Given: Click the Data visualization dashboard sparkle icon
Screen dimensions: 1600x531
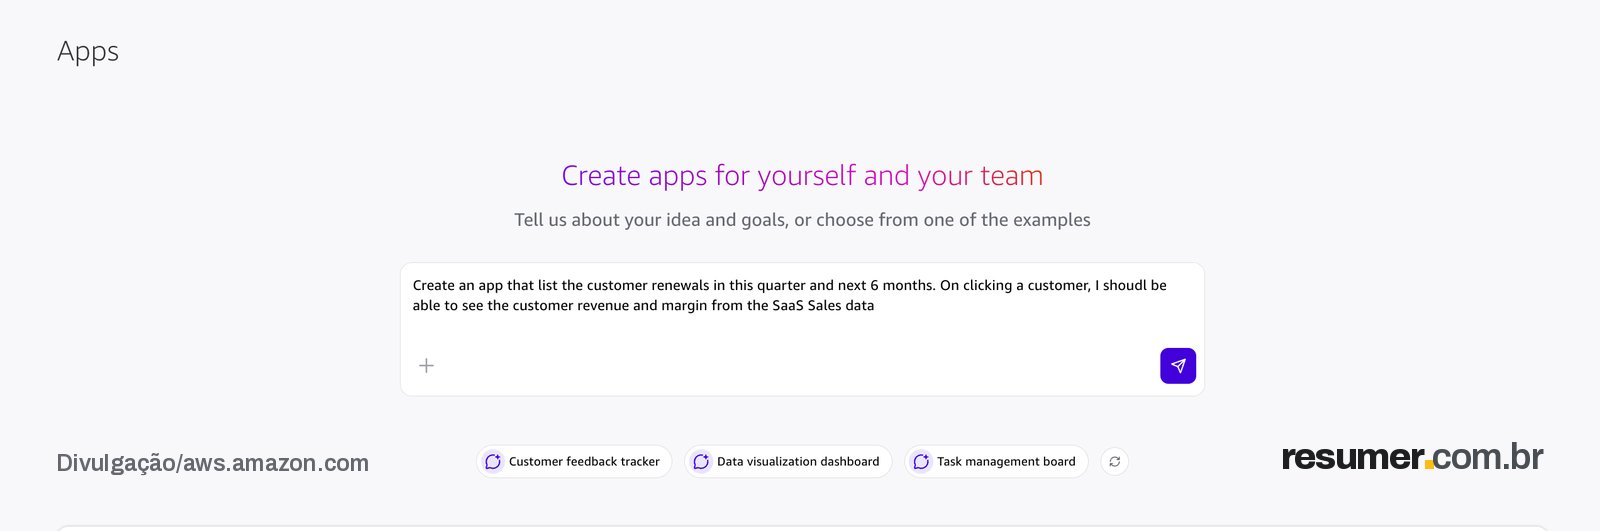Looking at the screenshot, I should pos(701,462).
